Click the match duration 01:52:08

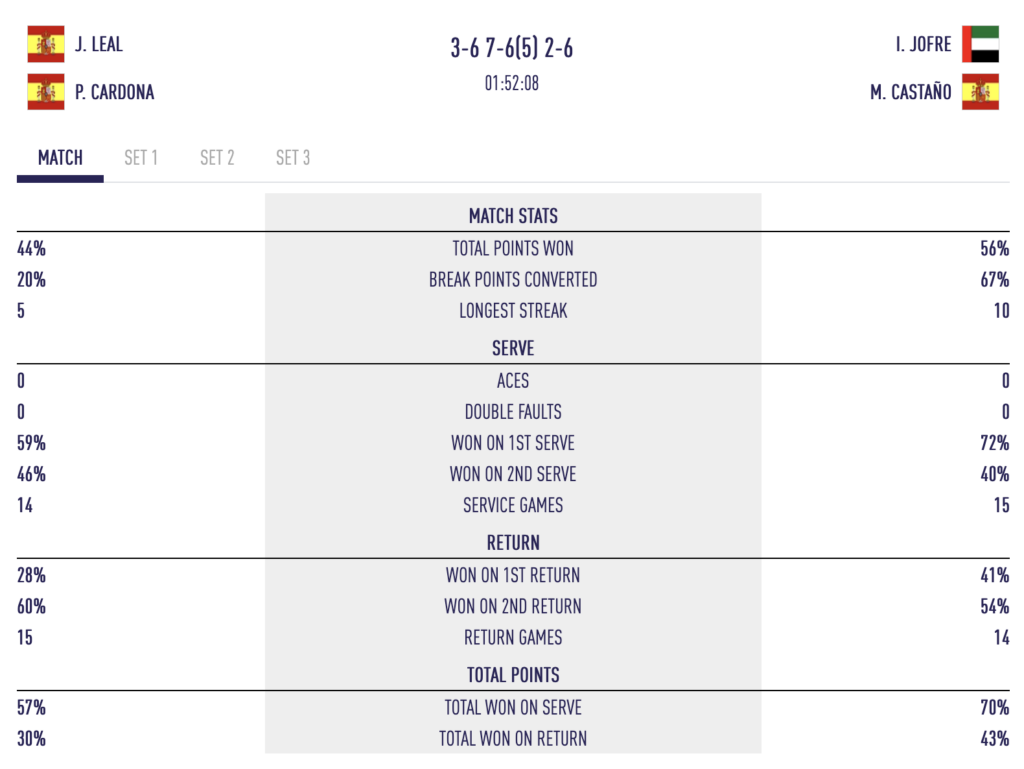click(512, 84)
